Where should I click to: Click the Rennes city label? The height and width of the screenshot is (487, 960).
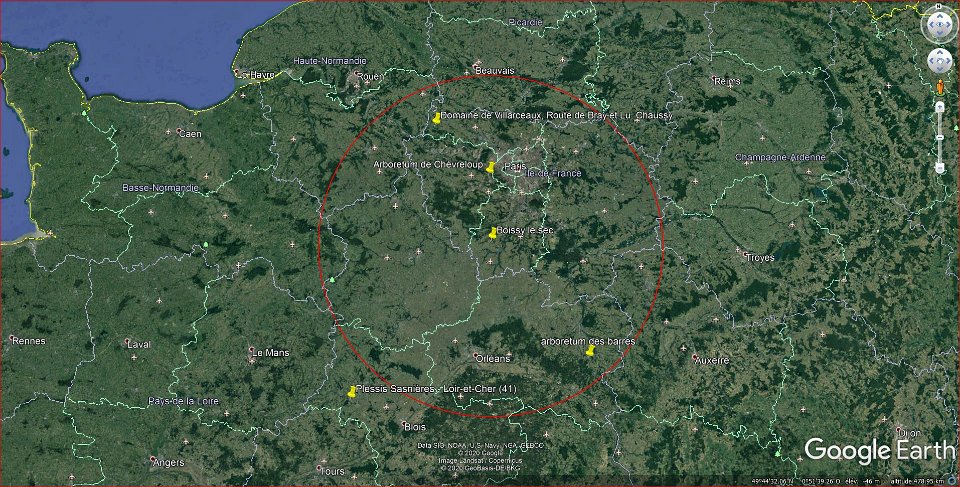[x=28, y=341]
